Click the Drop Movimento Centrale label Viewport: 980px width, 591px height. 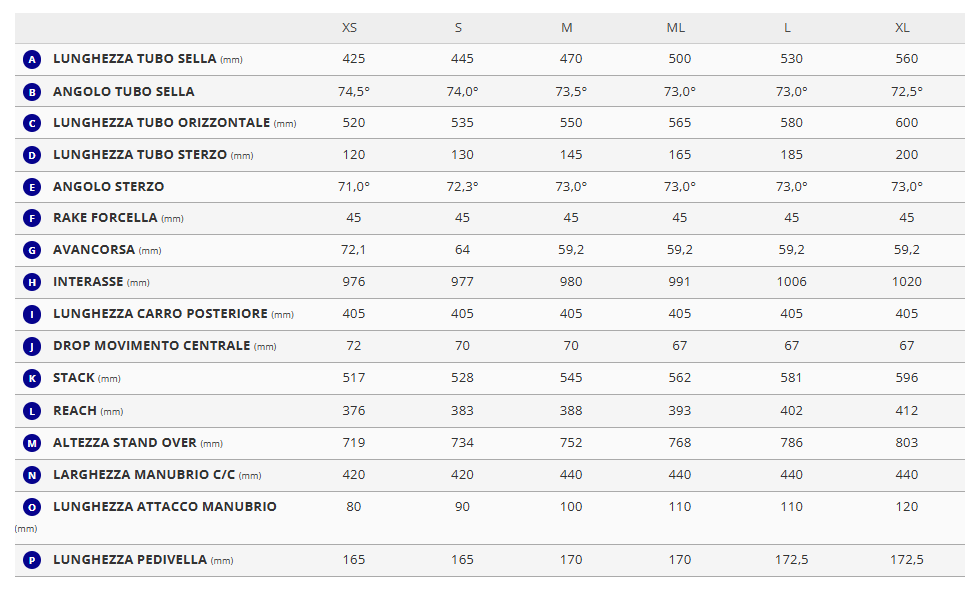[151, 346]
